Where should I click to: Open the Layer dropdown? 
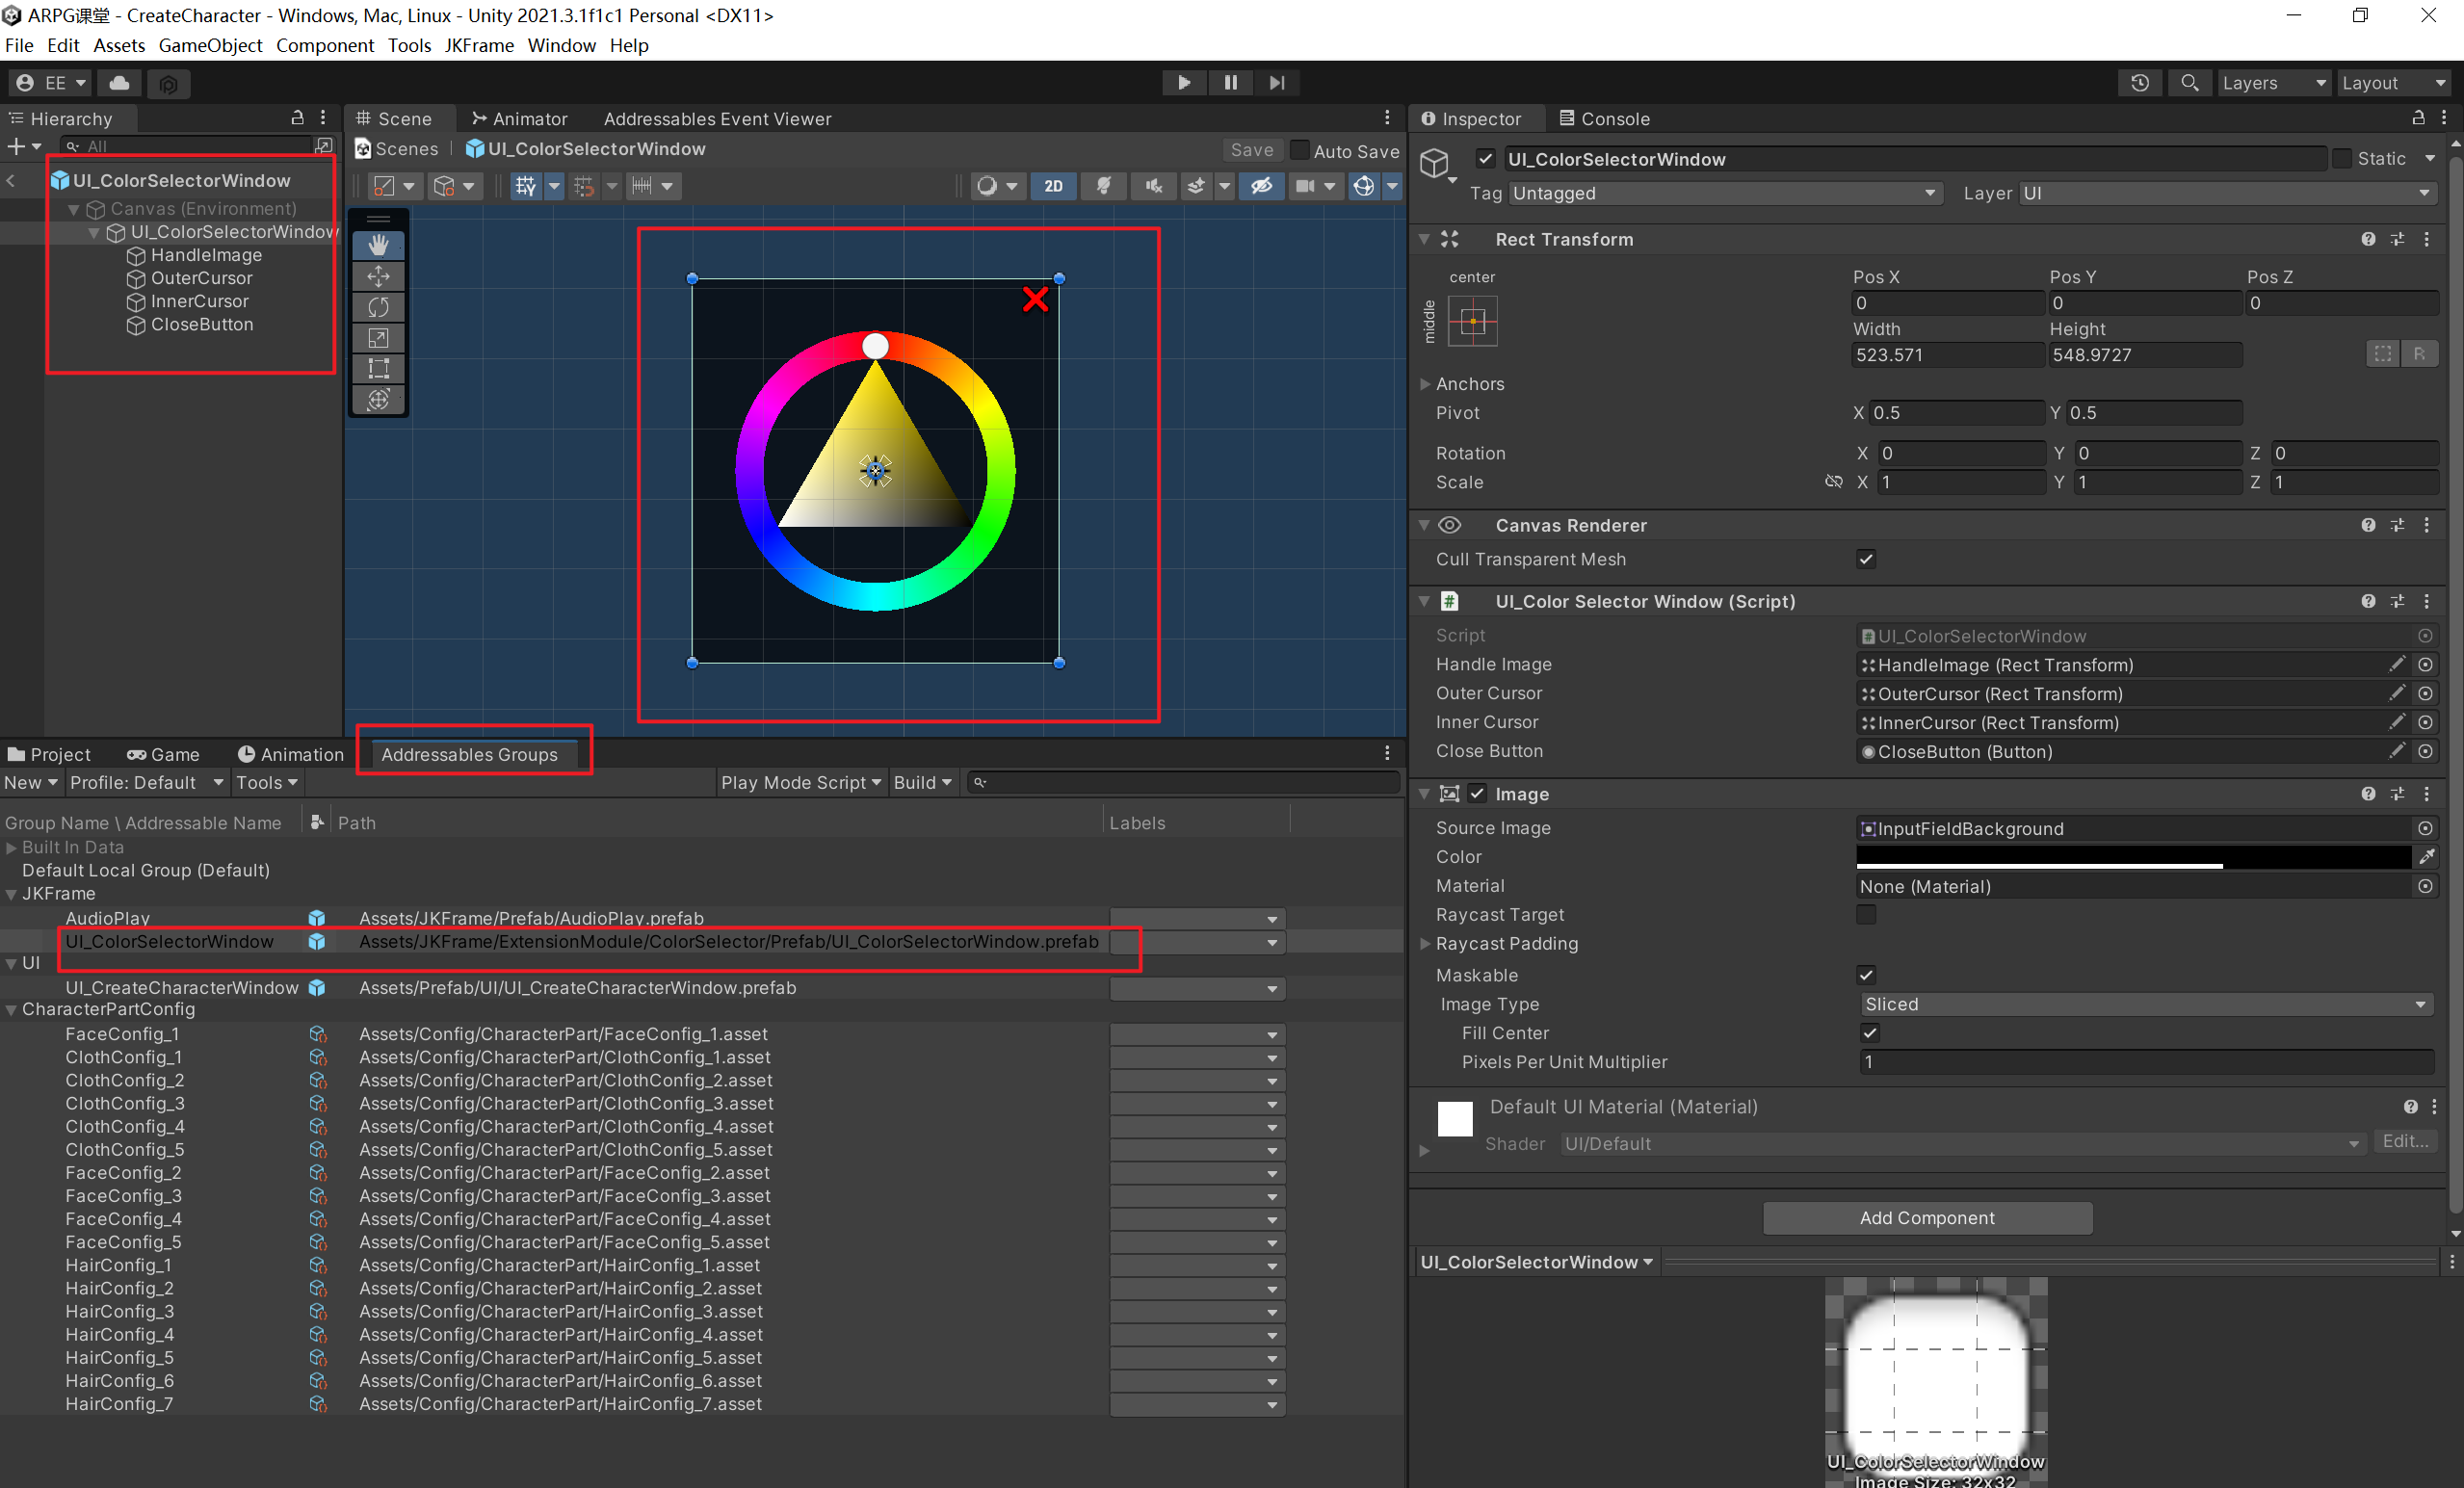pyautogui.click(x=2227, y=193)
